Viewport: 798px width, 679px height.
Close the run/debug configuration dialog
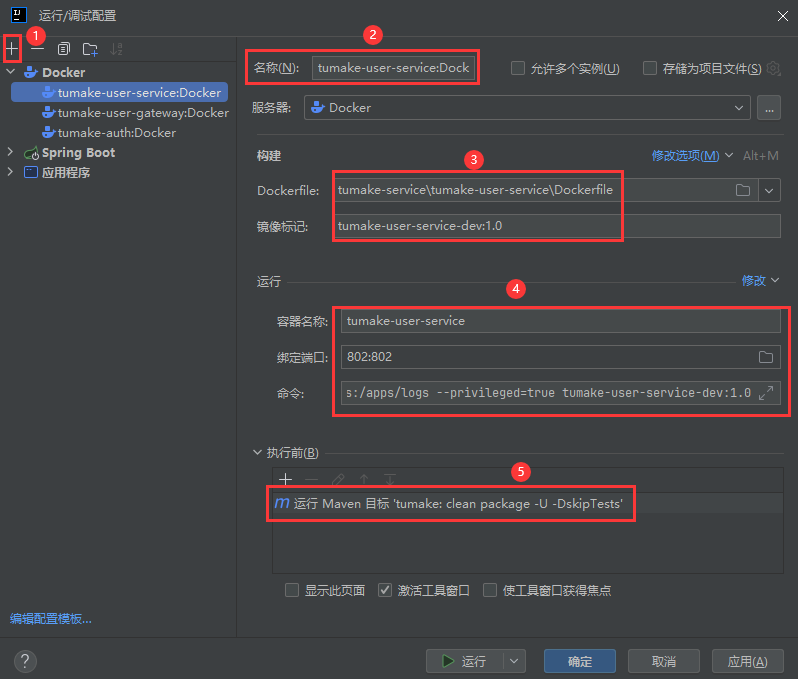[783, 16]
